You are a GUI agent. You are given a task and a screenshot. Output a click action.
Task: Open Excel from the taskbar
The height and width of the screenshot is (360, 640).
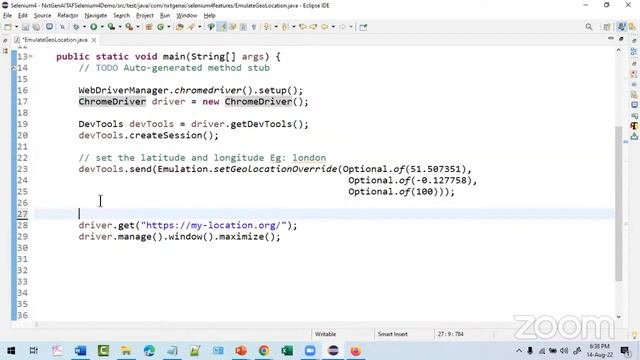tap(287, 351)
